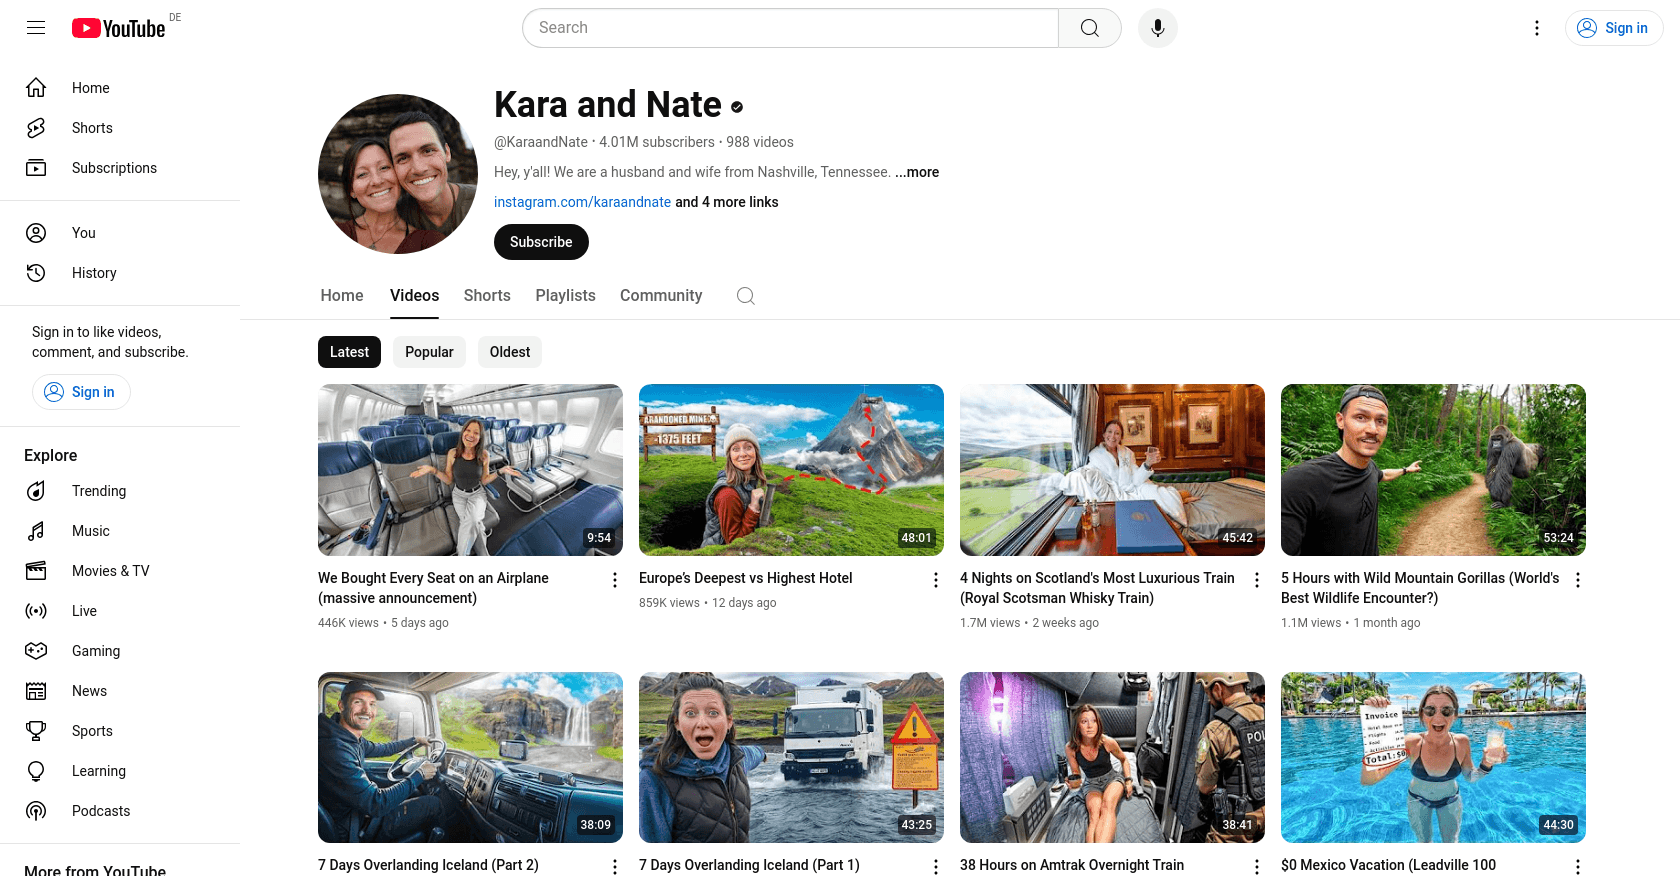Open options menu for Airplane seat video
Viewport: 1680px width, 876px height.
coord(614,580)
